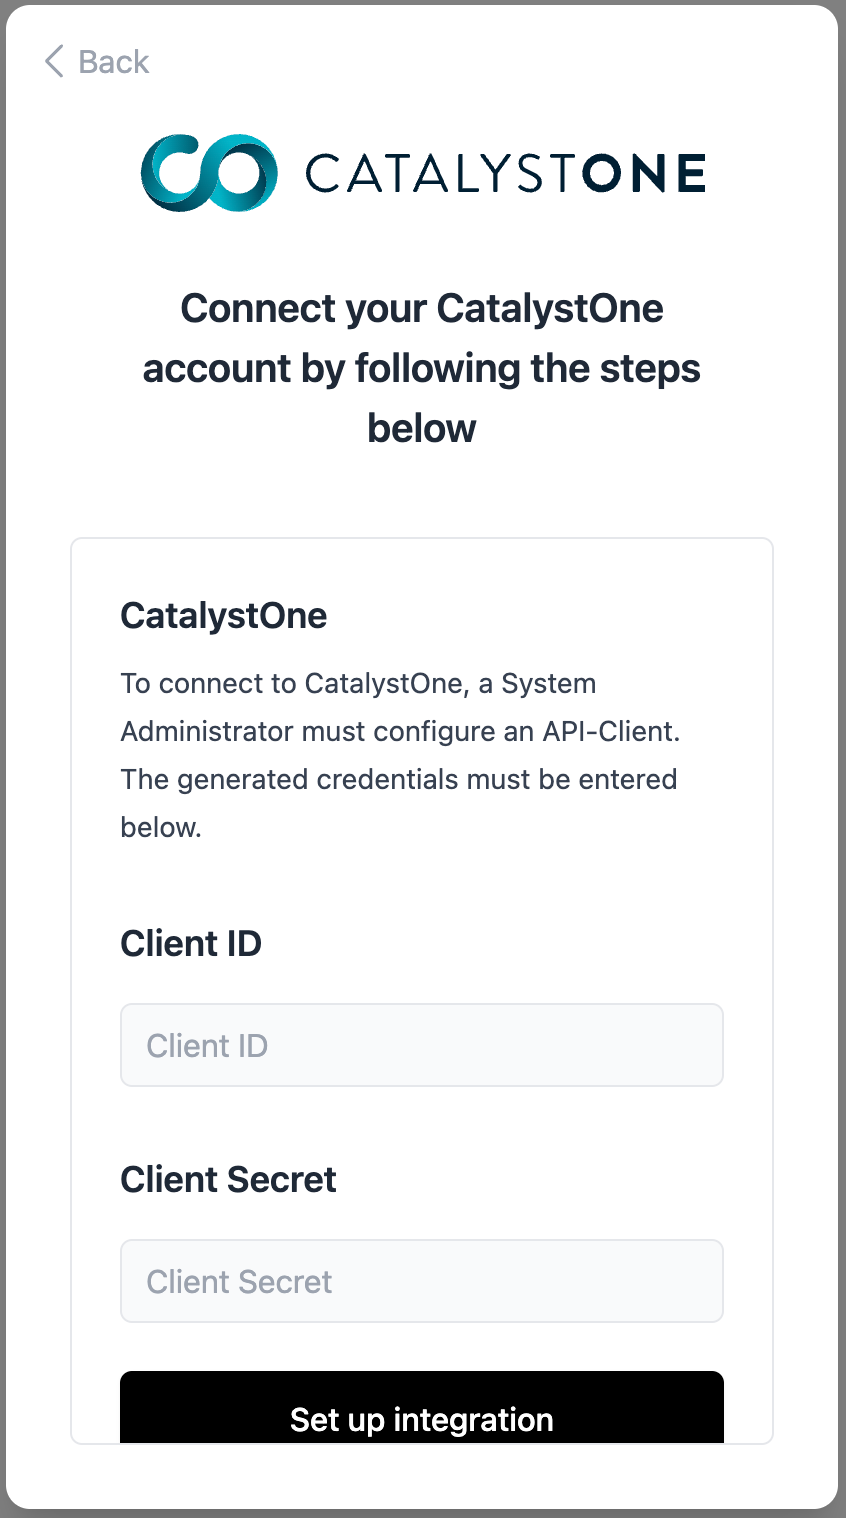
Task: Click the 'Client Secret' placeholder text
Action: pyautogui.click(x=239, y=1282)
